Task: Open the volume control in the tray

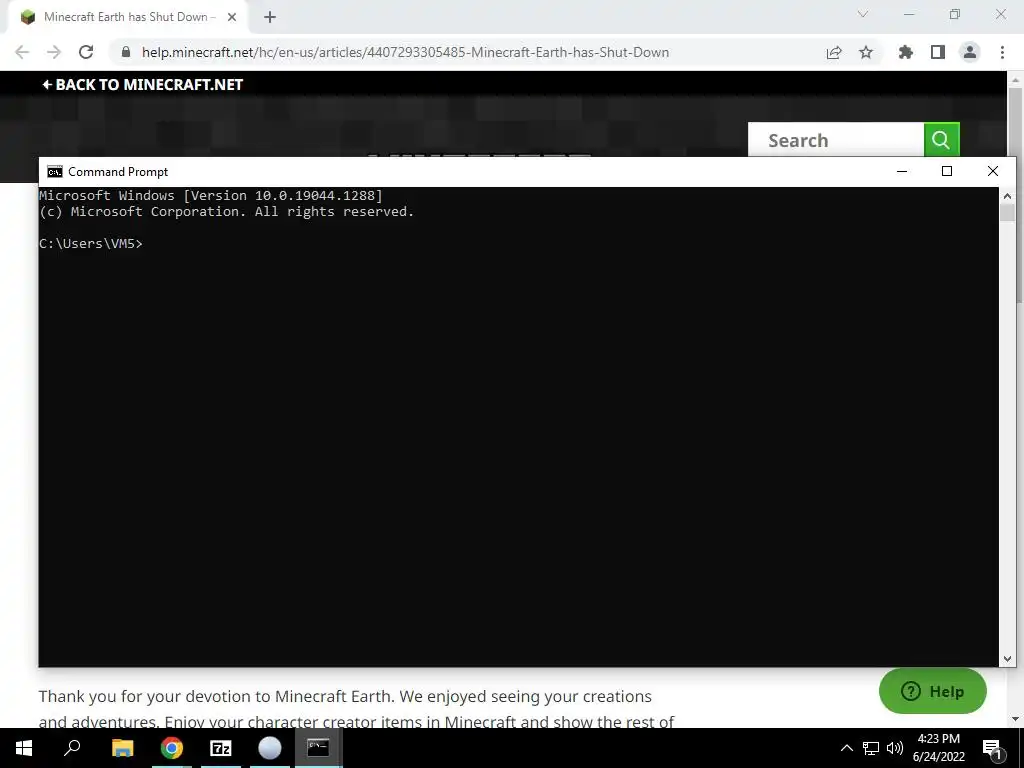Action: click(x=895, y=748)
